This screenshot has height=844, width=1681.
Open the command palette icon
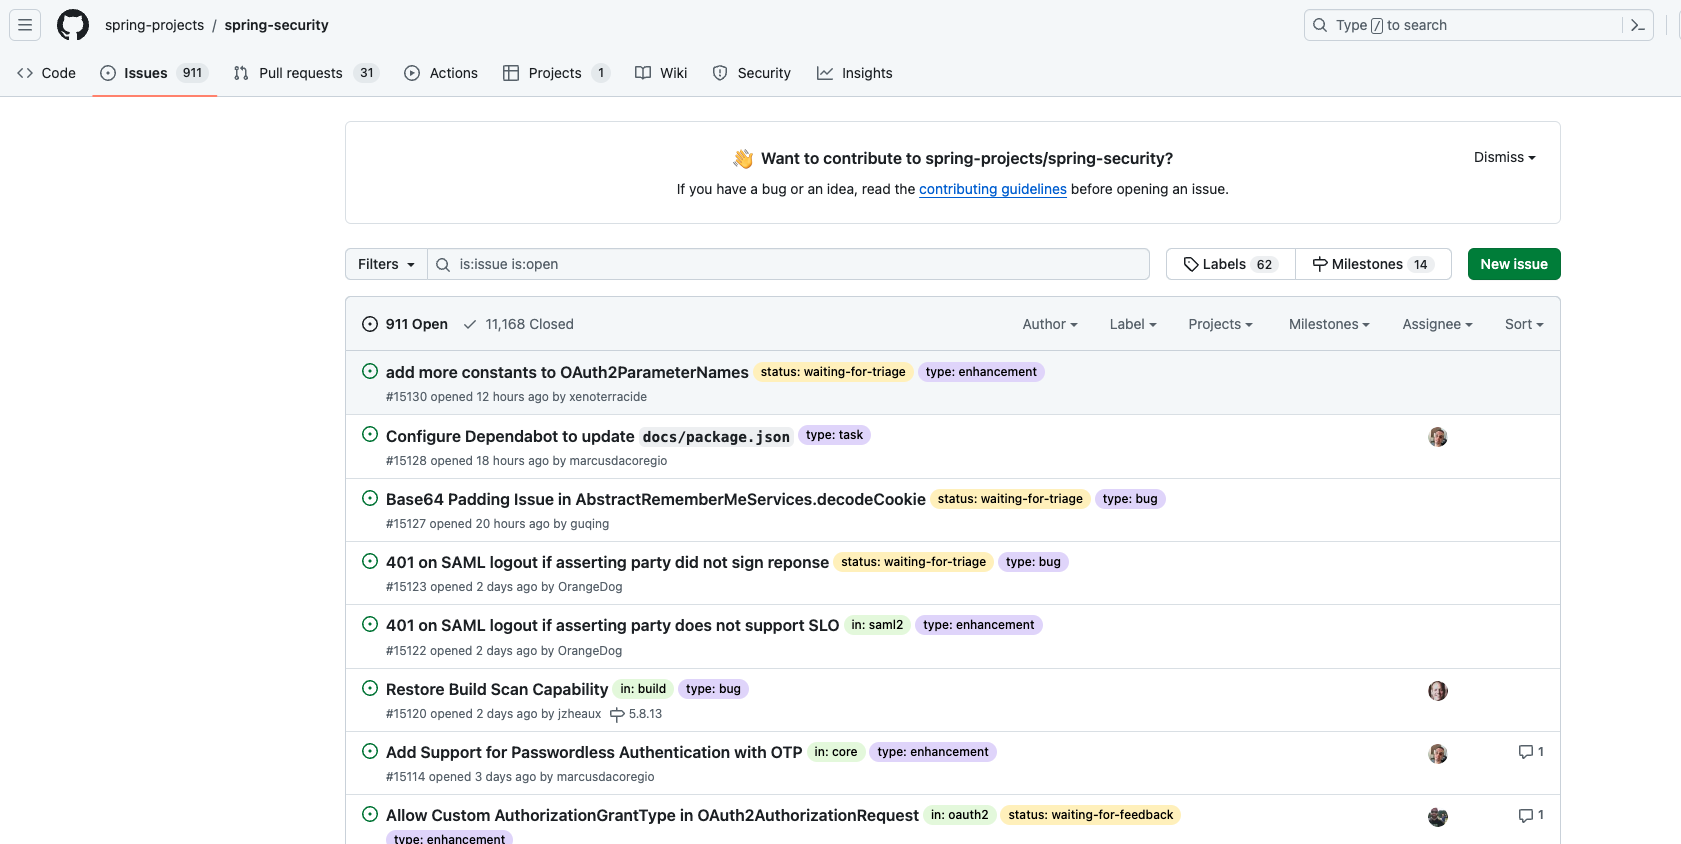(1638, 25)
